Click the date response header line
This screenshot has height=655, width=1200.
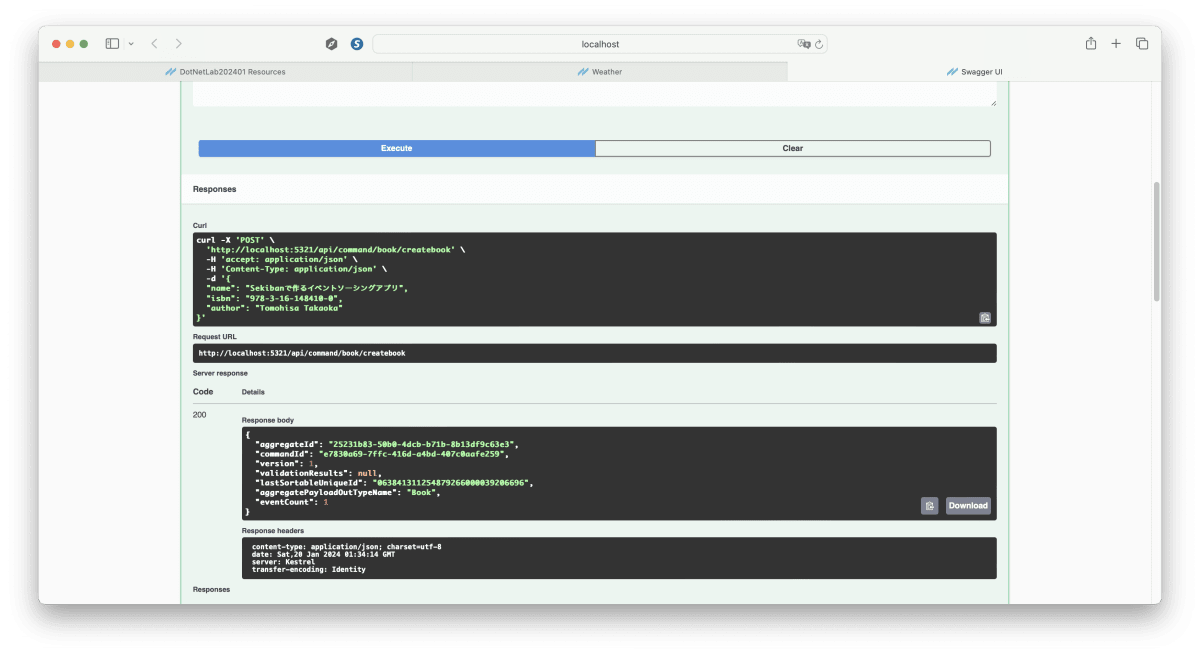(x=323, y=554)
